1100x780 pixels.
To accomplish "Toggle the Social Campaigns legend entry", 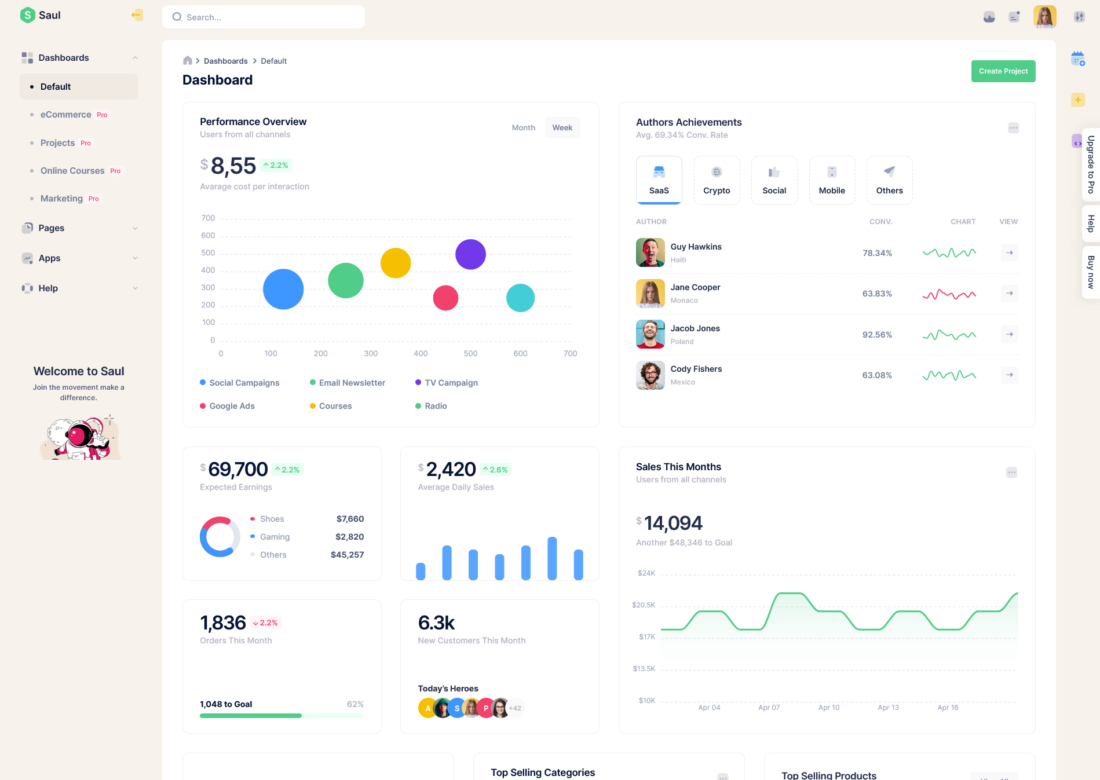I will [x=240, y=382].
